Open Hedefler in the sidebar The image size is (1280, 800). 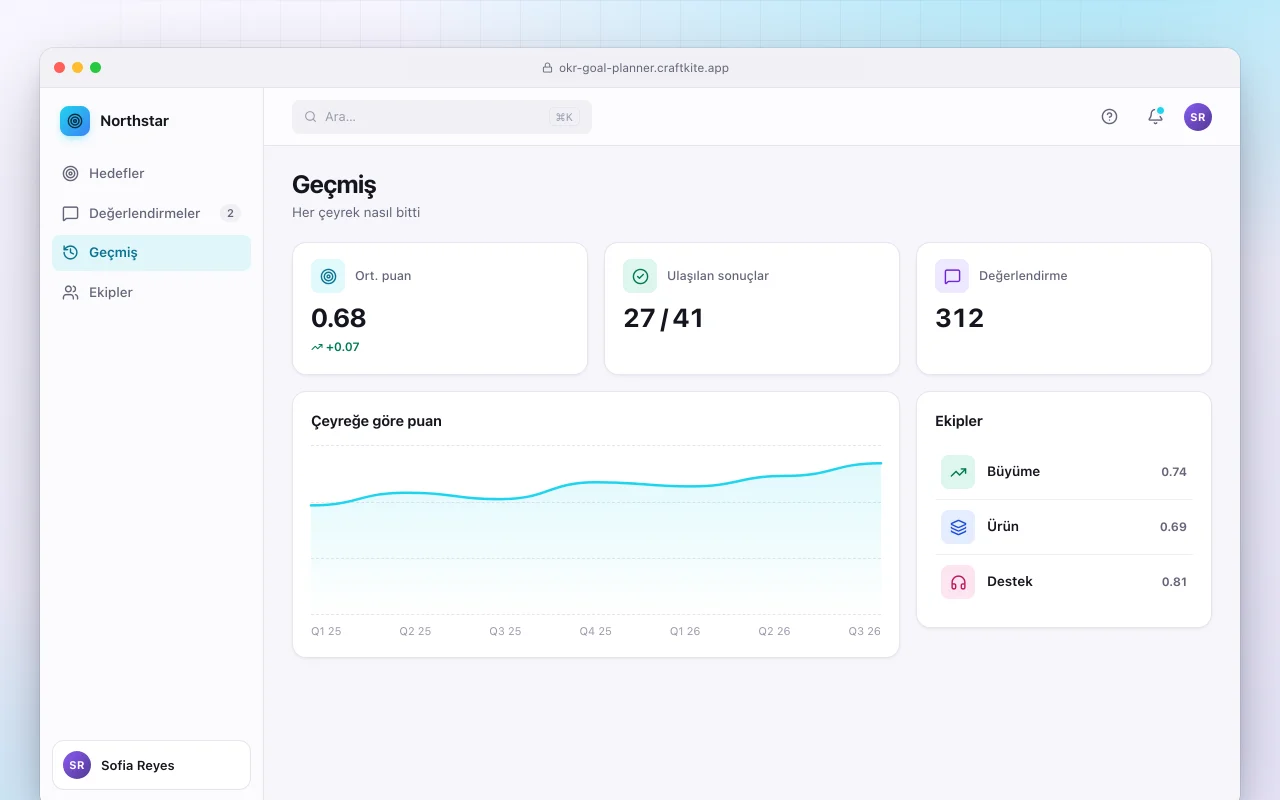pyautogui.click(x=151, y=173)
